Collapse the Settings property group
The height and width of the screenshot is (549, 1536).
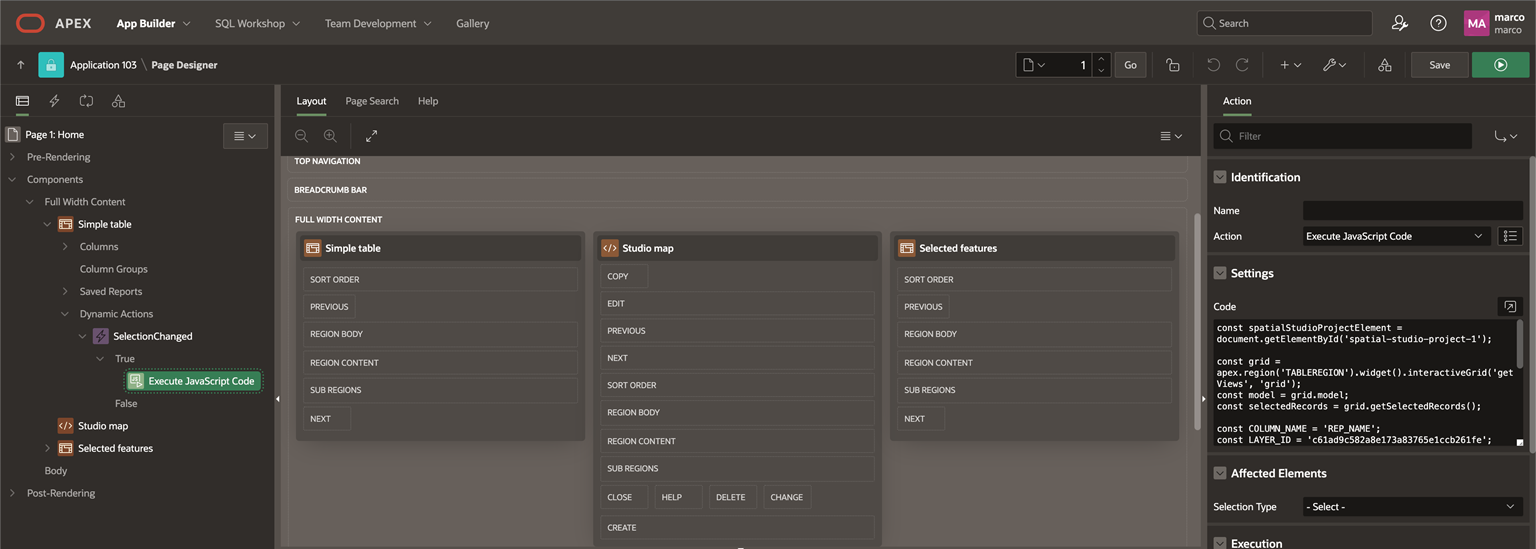click(1219, 273)
